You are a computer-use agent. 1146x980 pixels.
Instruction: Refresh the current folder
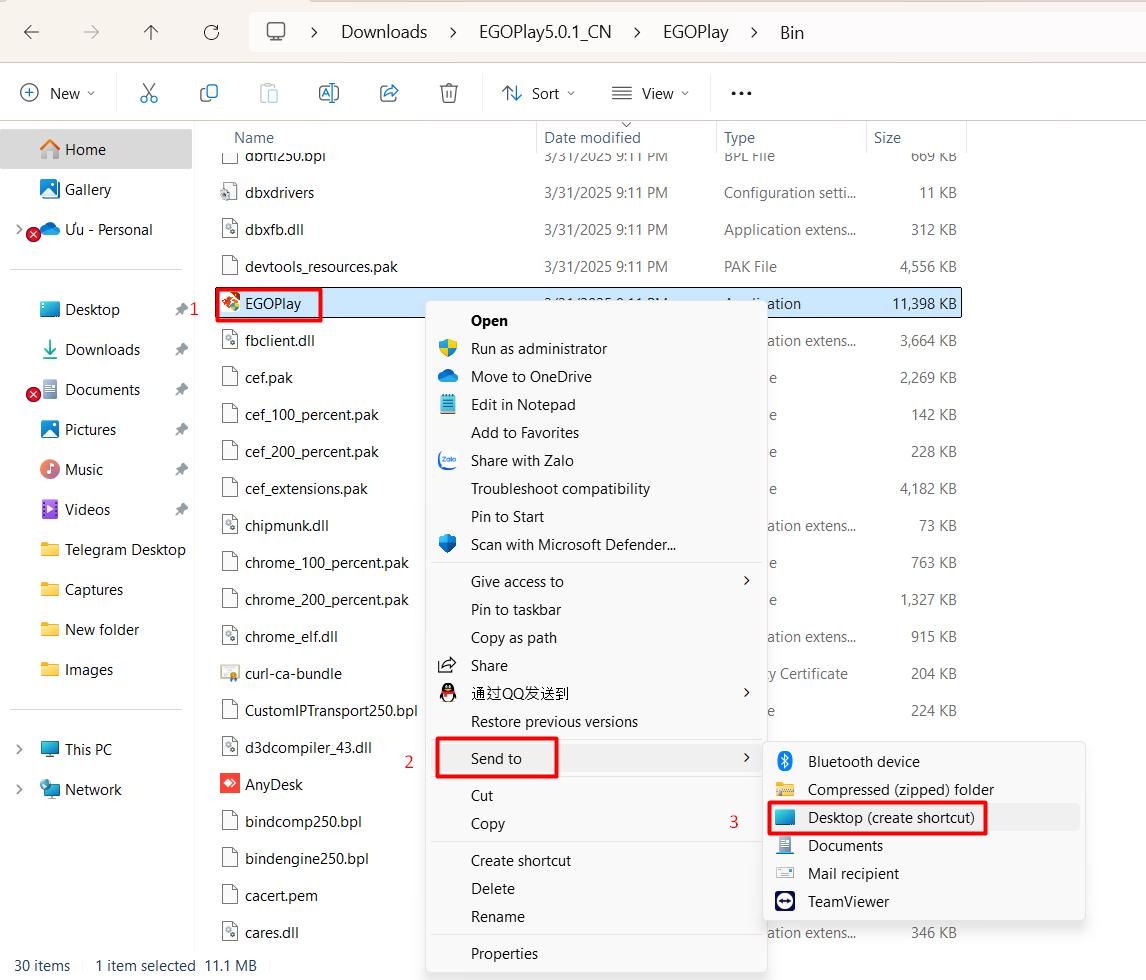click(211, 32)
